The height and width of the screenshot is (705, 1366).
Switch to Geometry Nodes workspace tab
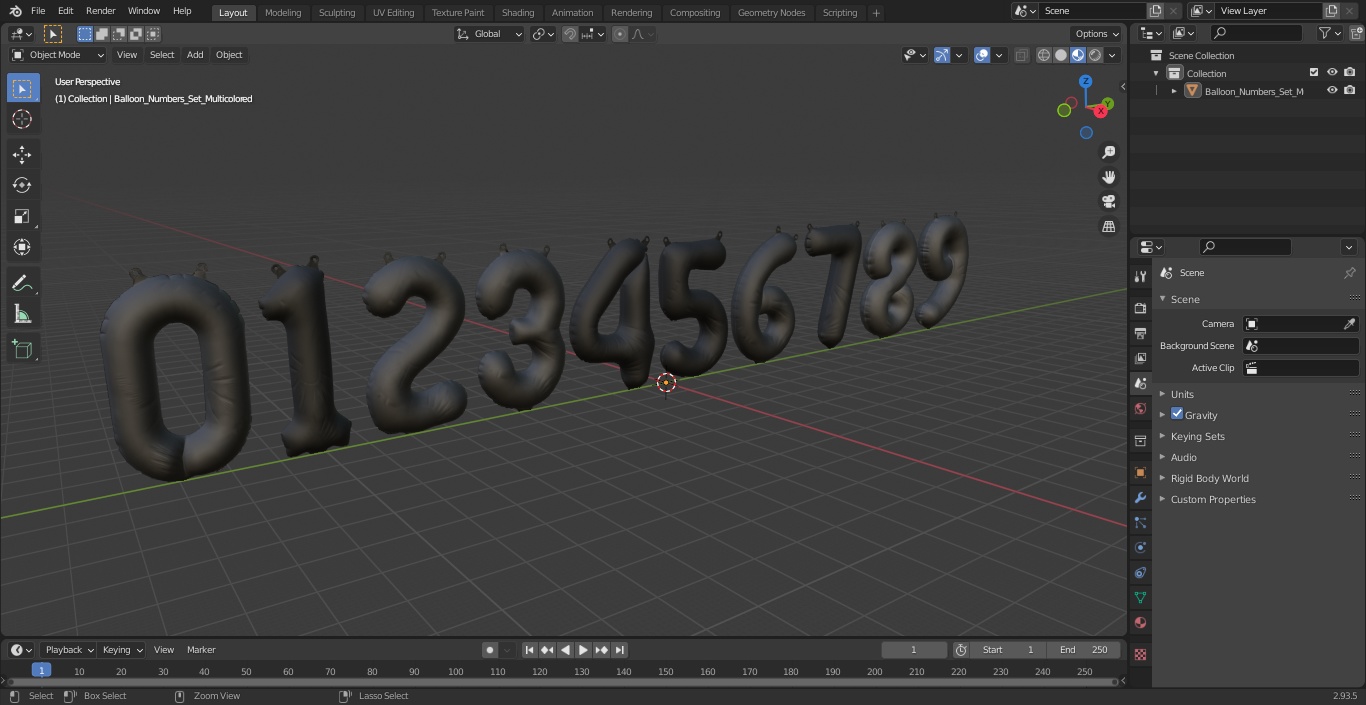click(771, 13)
